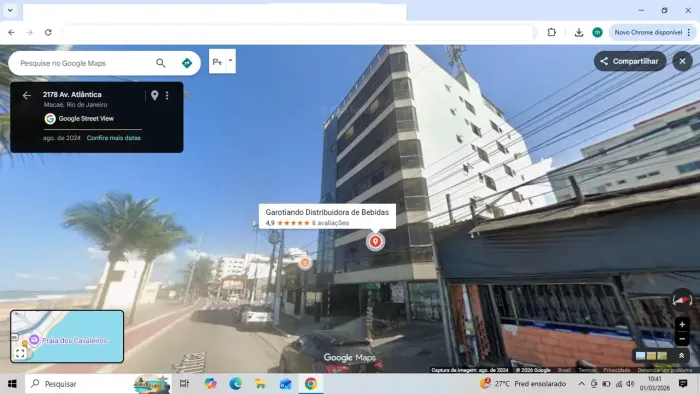
Task: Click the network tray icon
Action: pos(619,383)
